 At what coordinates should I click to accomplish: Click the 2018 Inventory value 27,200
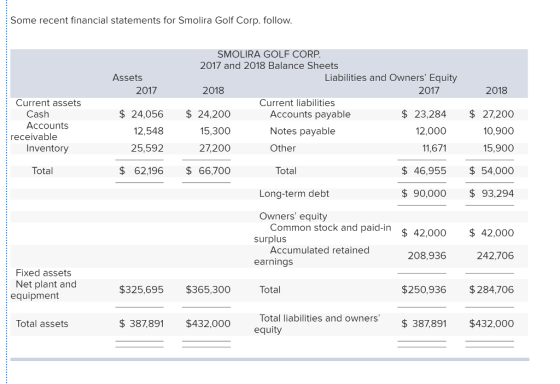(215, 148)
